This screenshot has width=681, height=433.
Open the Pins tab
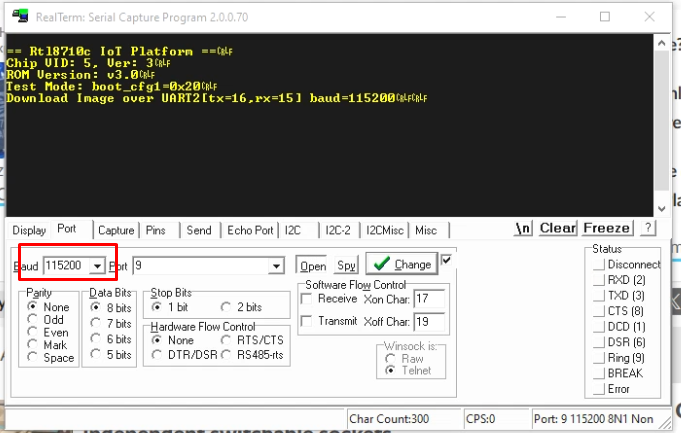pyautogui.click(x=155, y=230)
